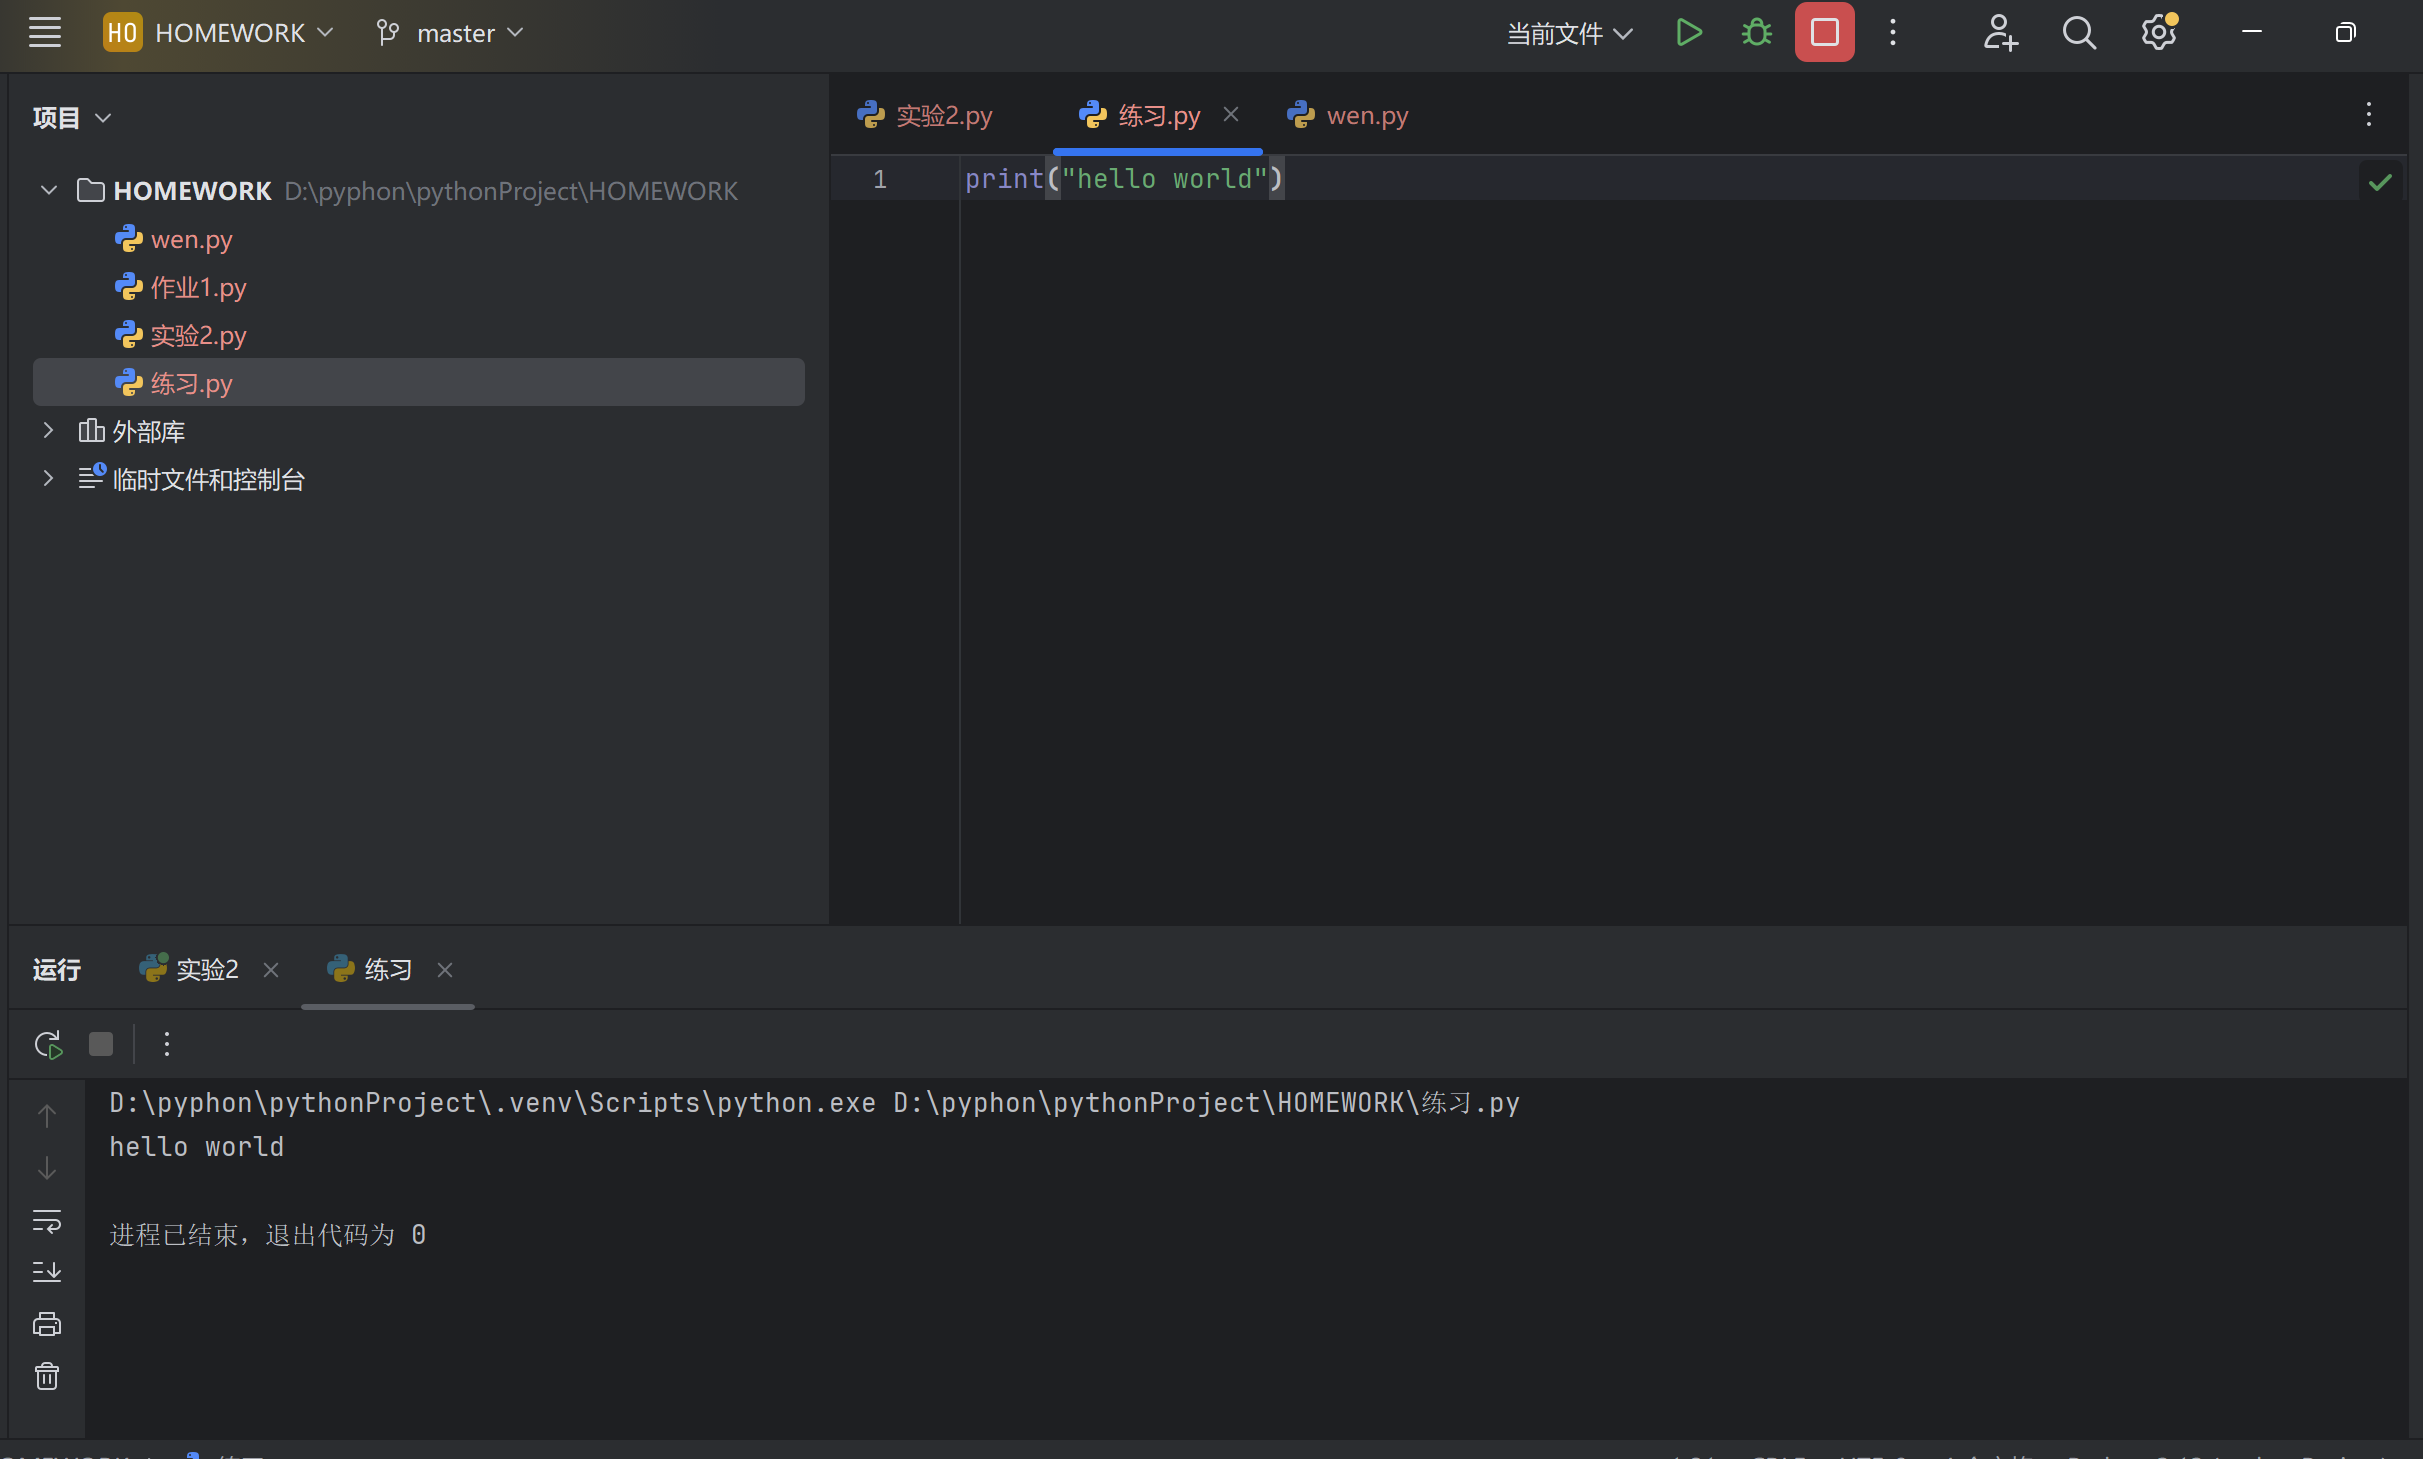Click the green Run button in top toolbar
2423x1459 pixels.
coord(1688,33)
